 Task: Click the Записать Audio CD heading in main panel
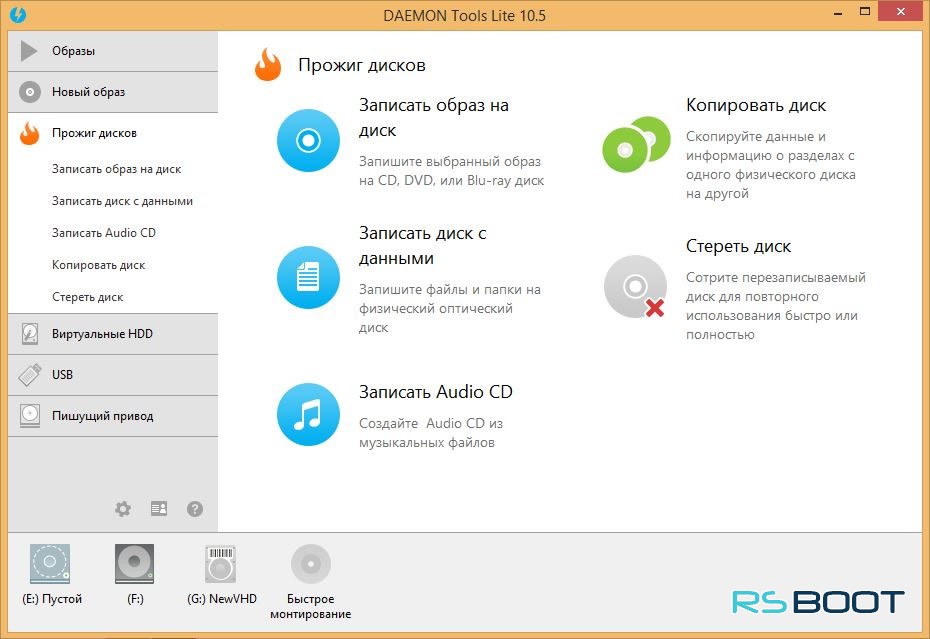(436, 392)
